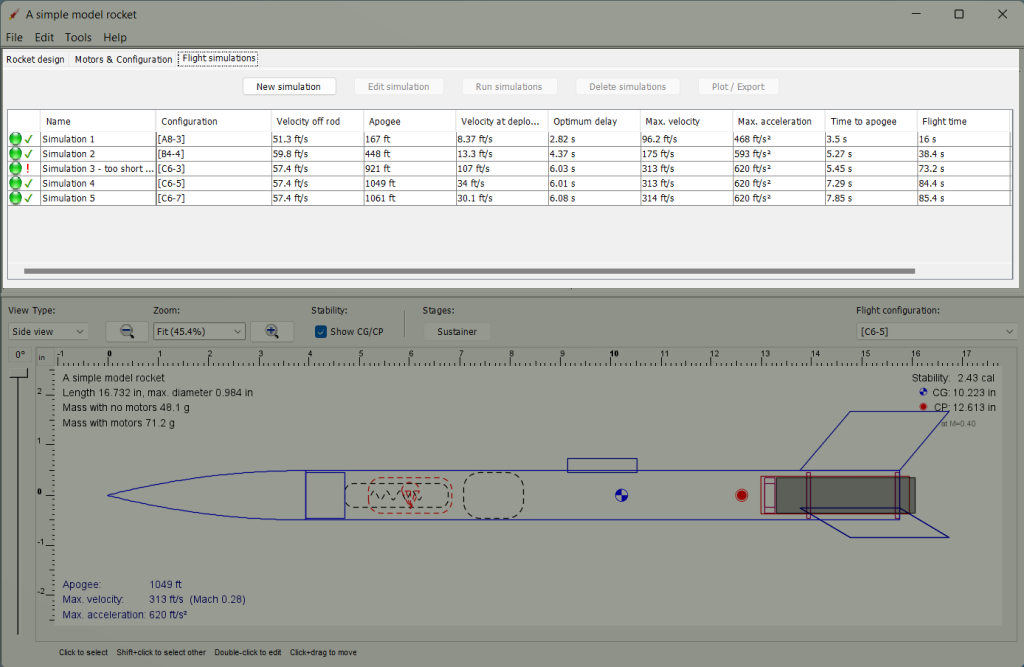Expand the Zoom Fit percentage dropdown
This screenshot has width=1024, height=667.
(x=199, y=331)
